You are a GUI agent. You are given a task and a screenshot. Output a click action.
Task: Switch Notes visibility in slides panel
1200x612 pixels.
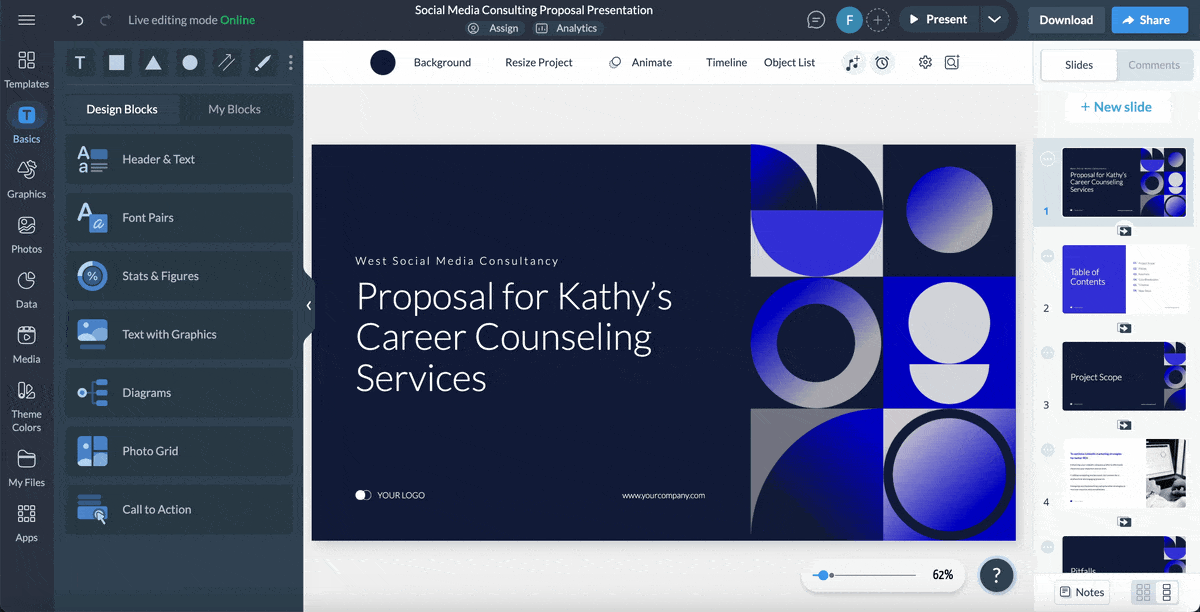coord(1081,591)
